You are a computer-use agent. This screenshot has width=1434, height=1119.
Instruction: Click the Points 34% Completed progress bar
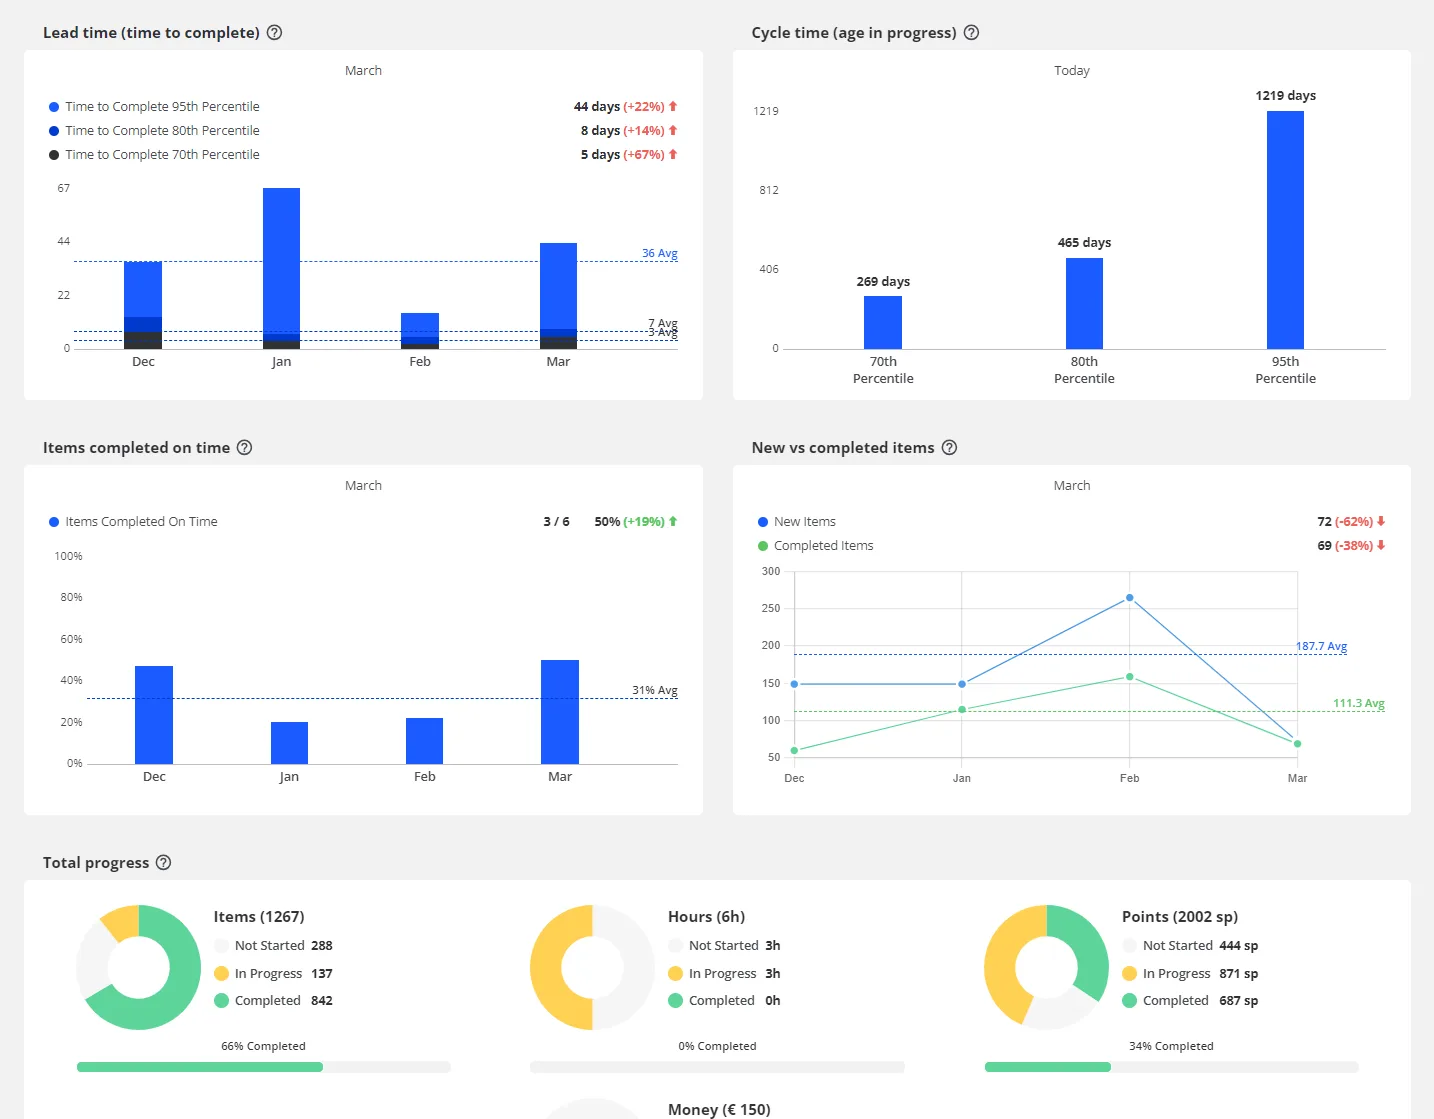[1171, 1067]
